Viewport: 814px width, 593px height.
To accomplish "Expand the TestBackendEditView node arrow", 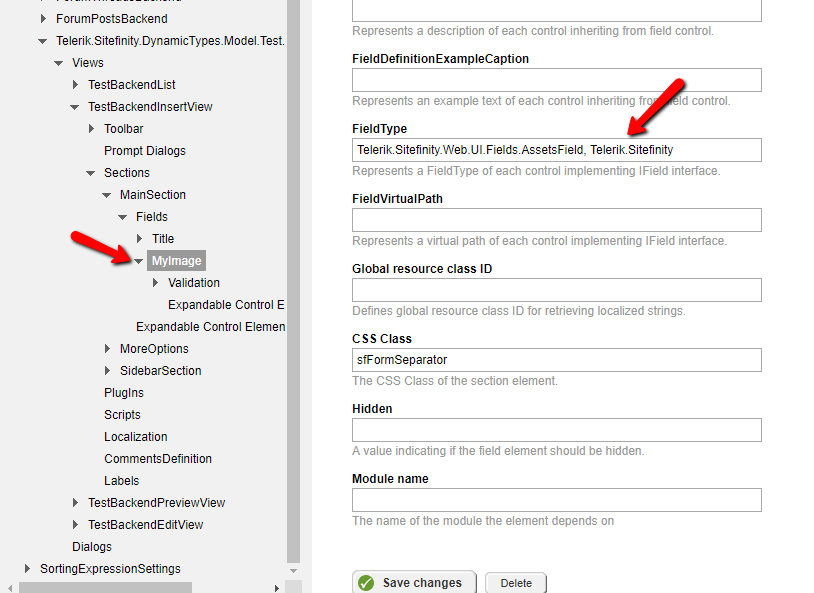I will pyautogui.click(x=76, y=525).
